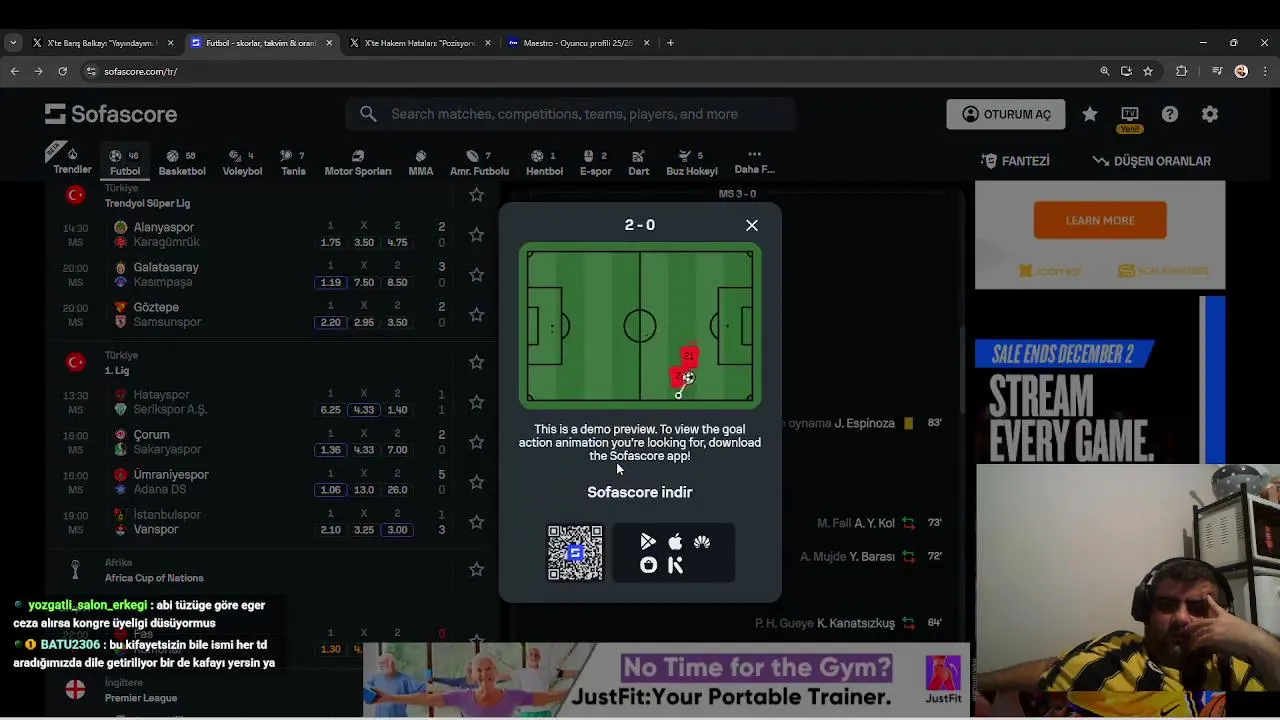Open Huawei AppGallery icon

tap(702, 541)
